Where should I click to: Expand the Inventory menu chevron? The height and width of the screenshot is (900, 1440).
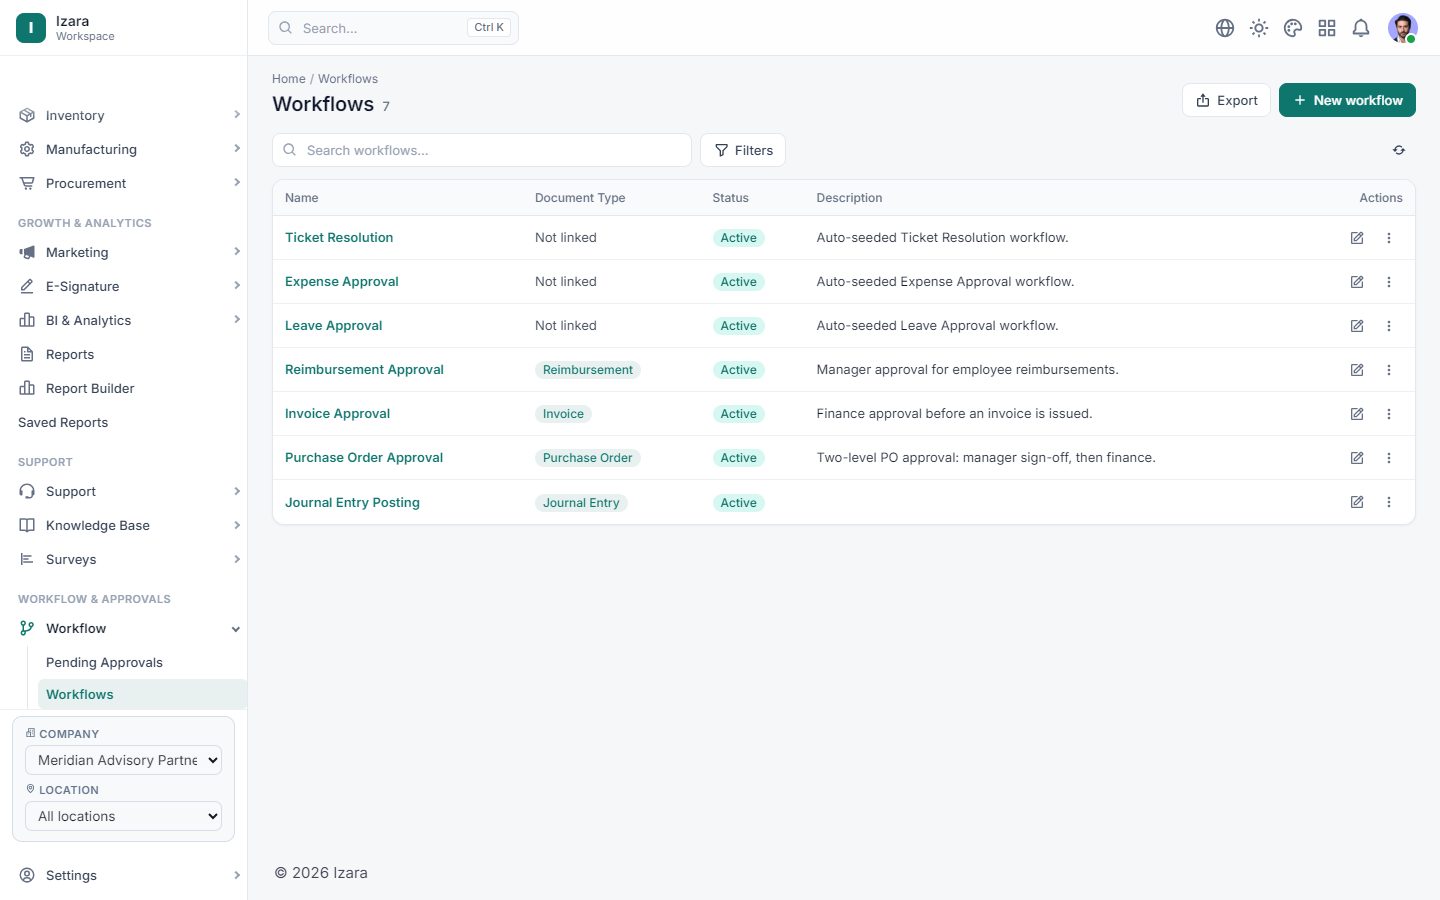pyautogui.click(x=237, y=115)
